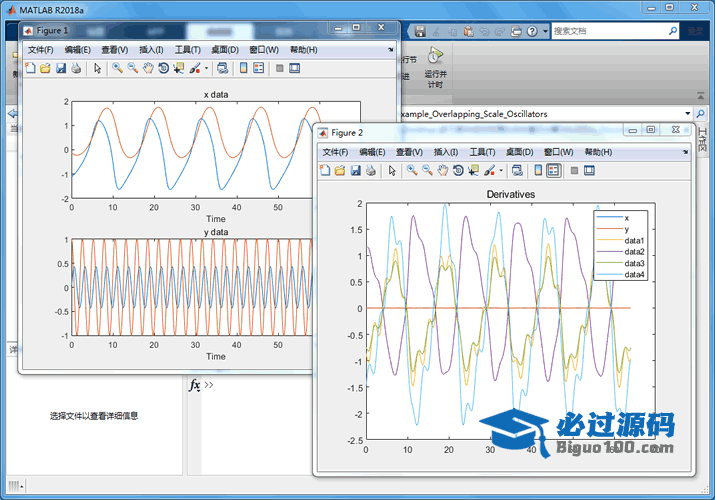Open brush color dropdown arrow in Figure 2
The width and height of the screenshot is (715, 500).
(x=501, y=170)
